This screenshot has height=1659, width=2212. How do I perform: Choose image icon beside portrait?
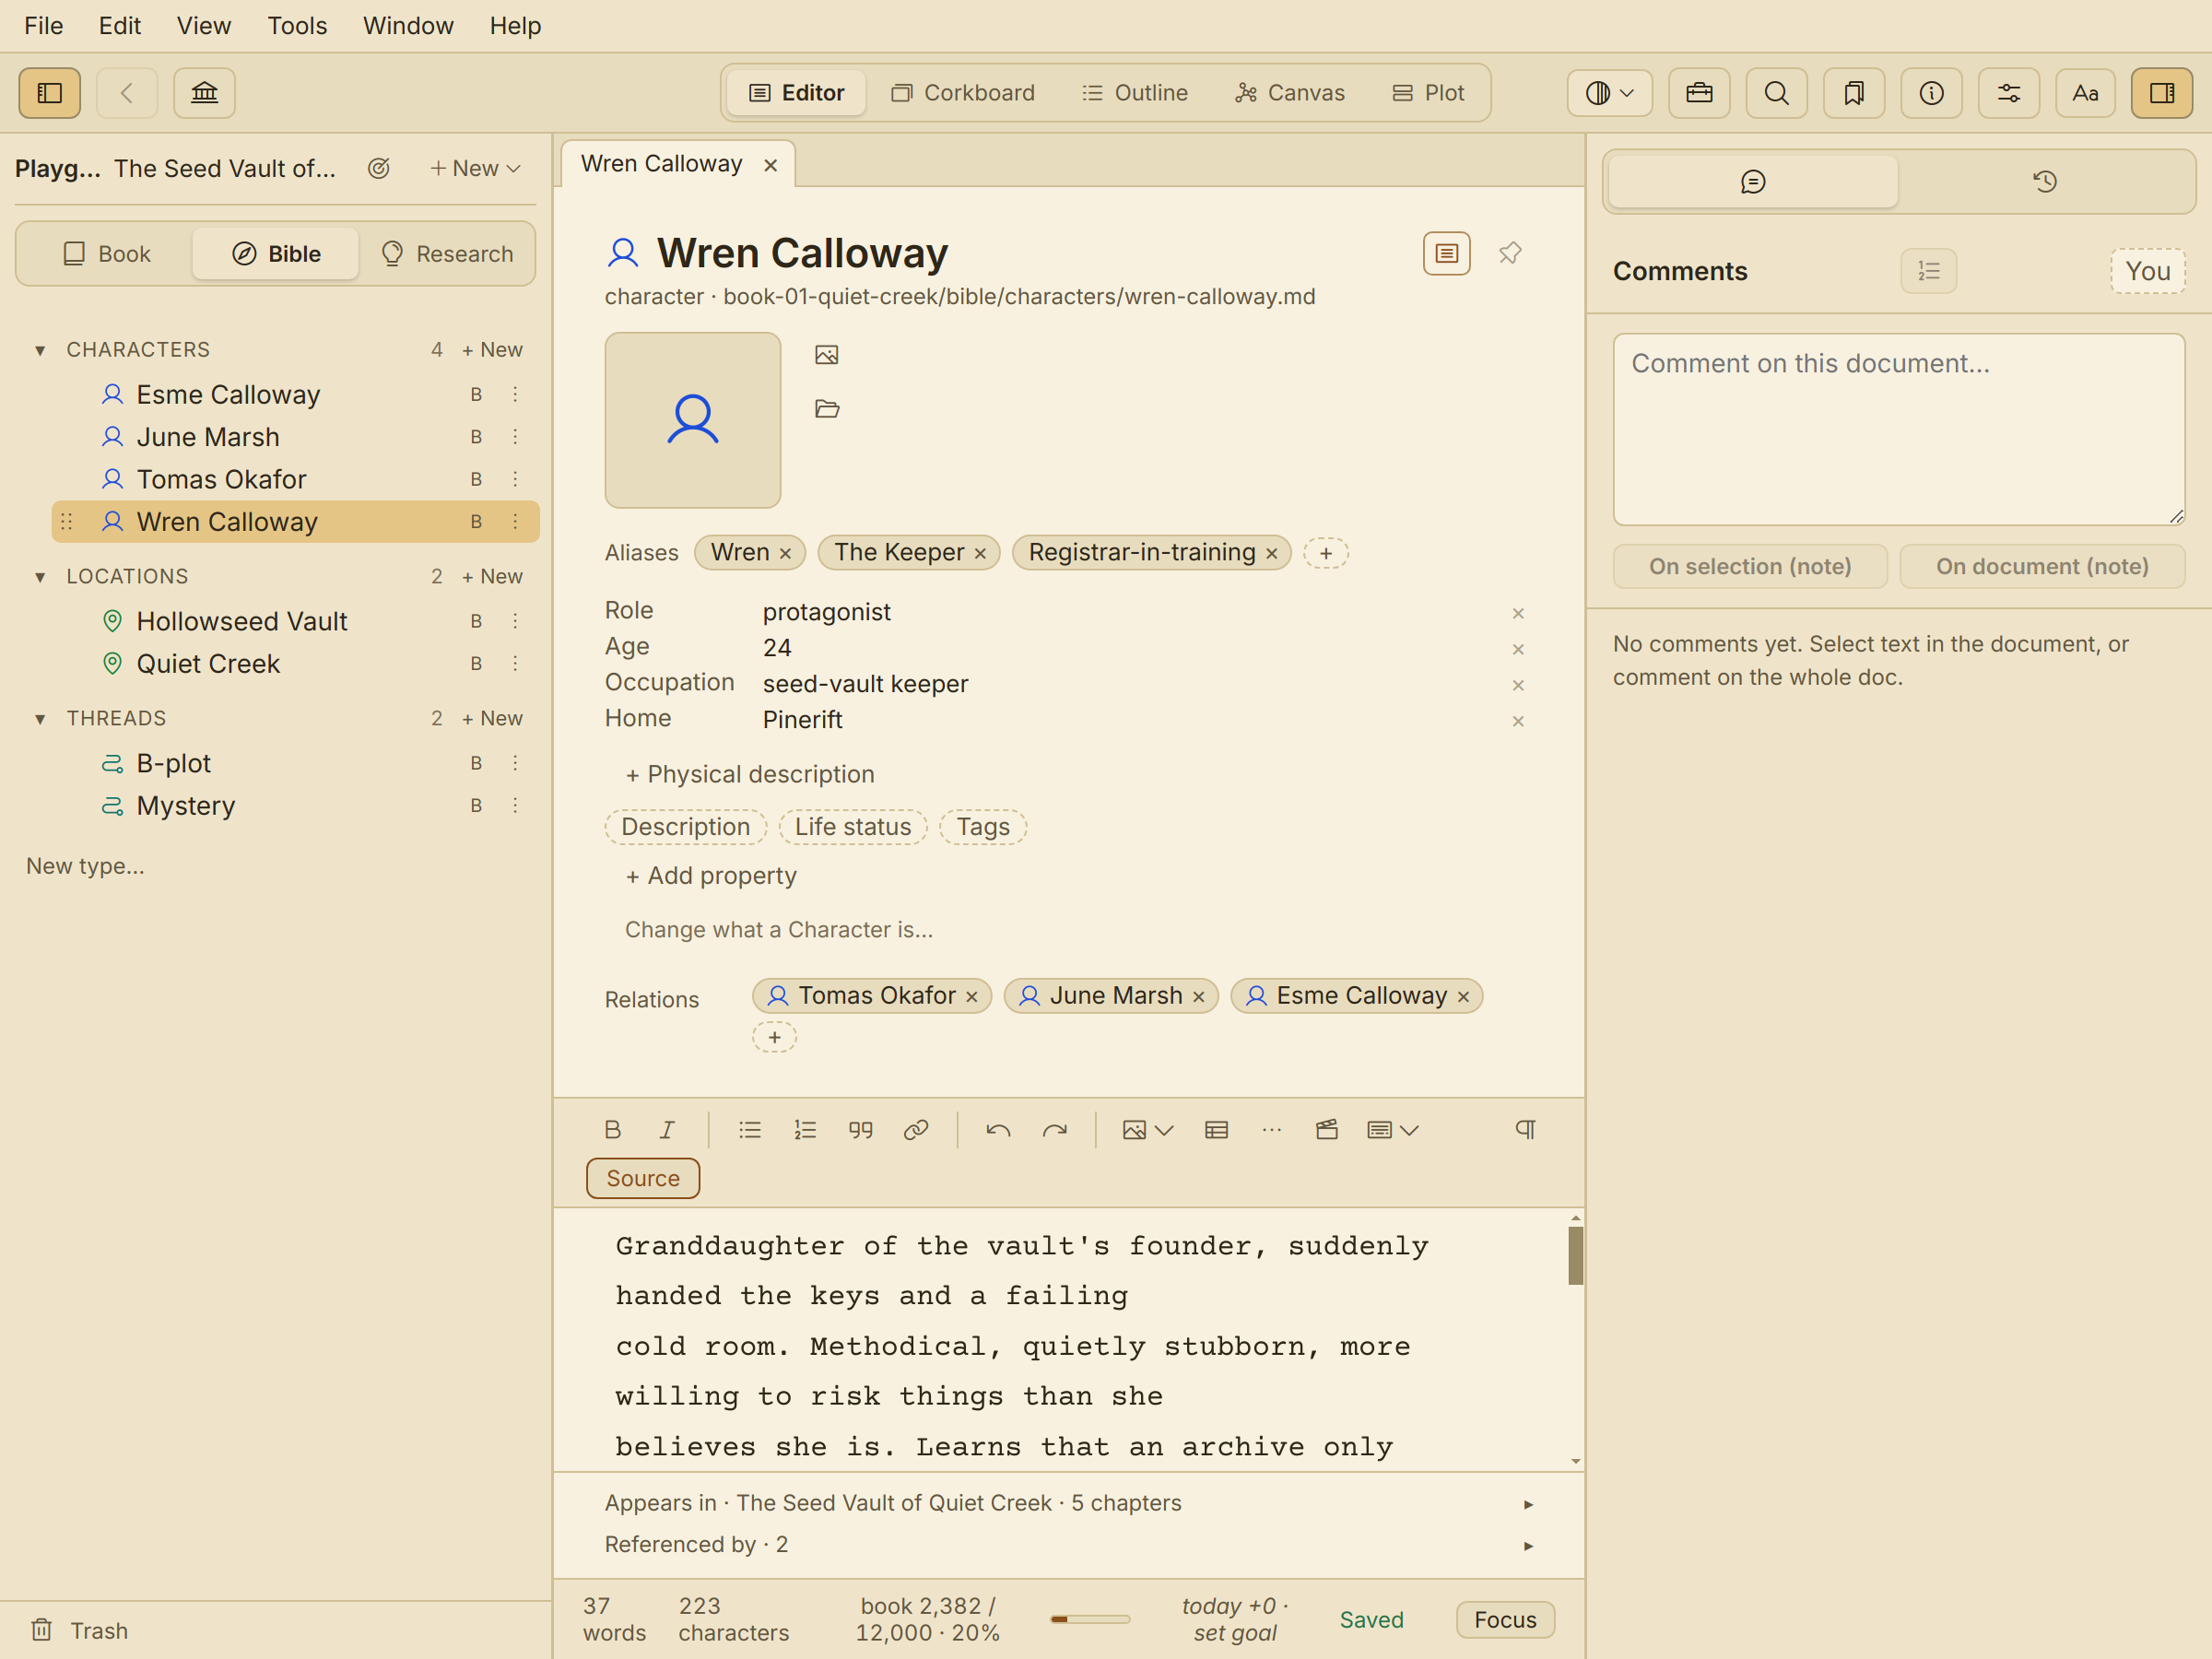pos(827,355)
